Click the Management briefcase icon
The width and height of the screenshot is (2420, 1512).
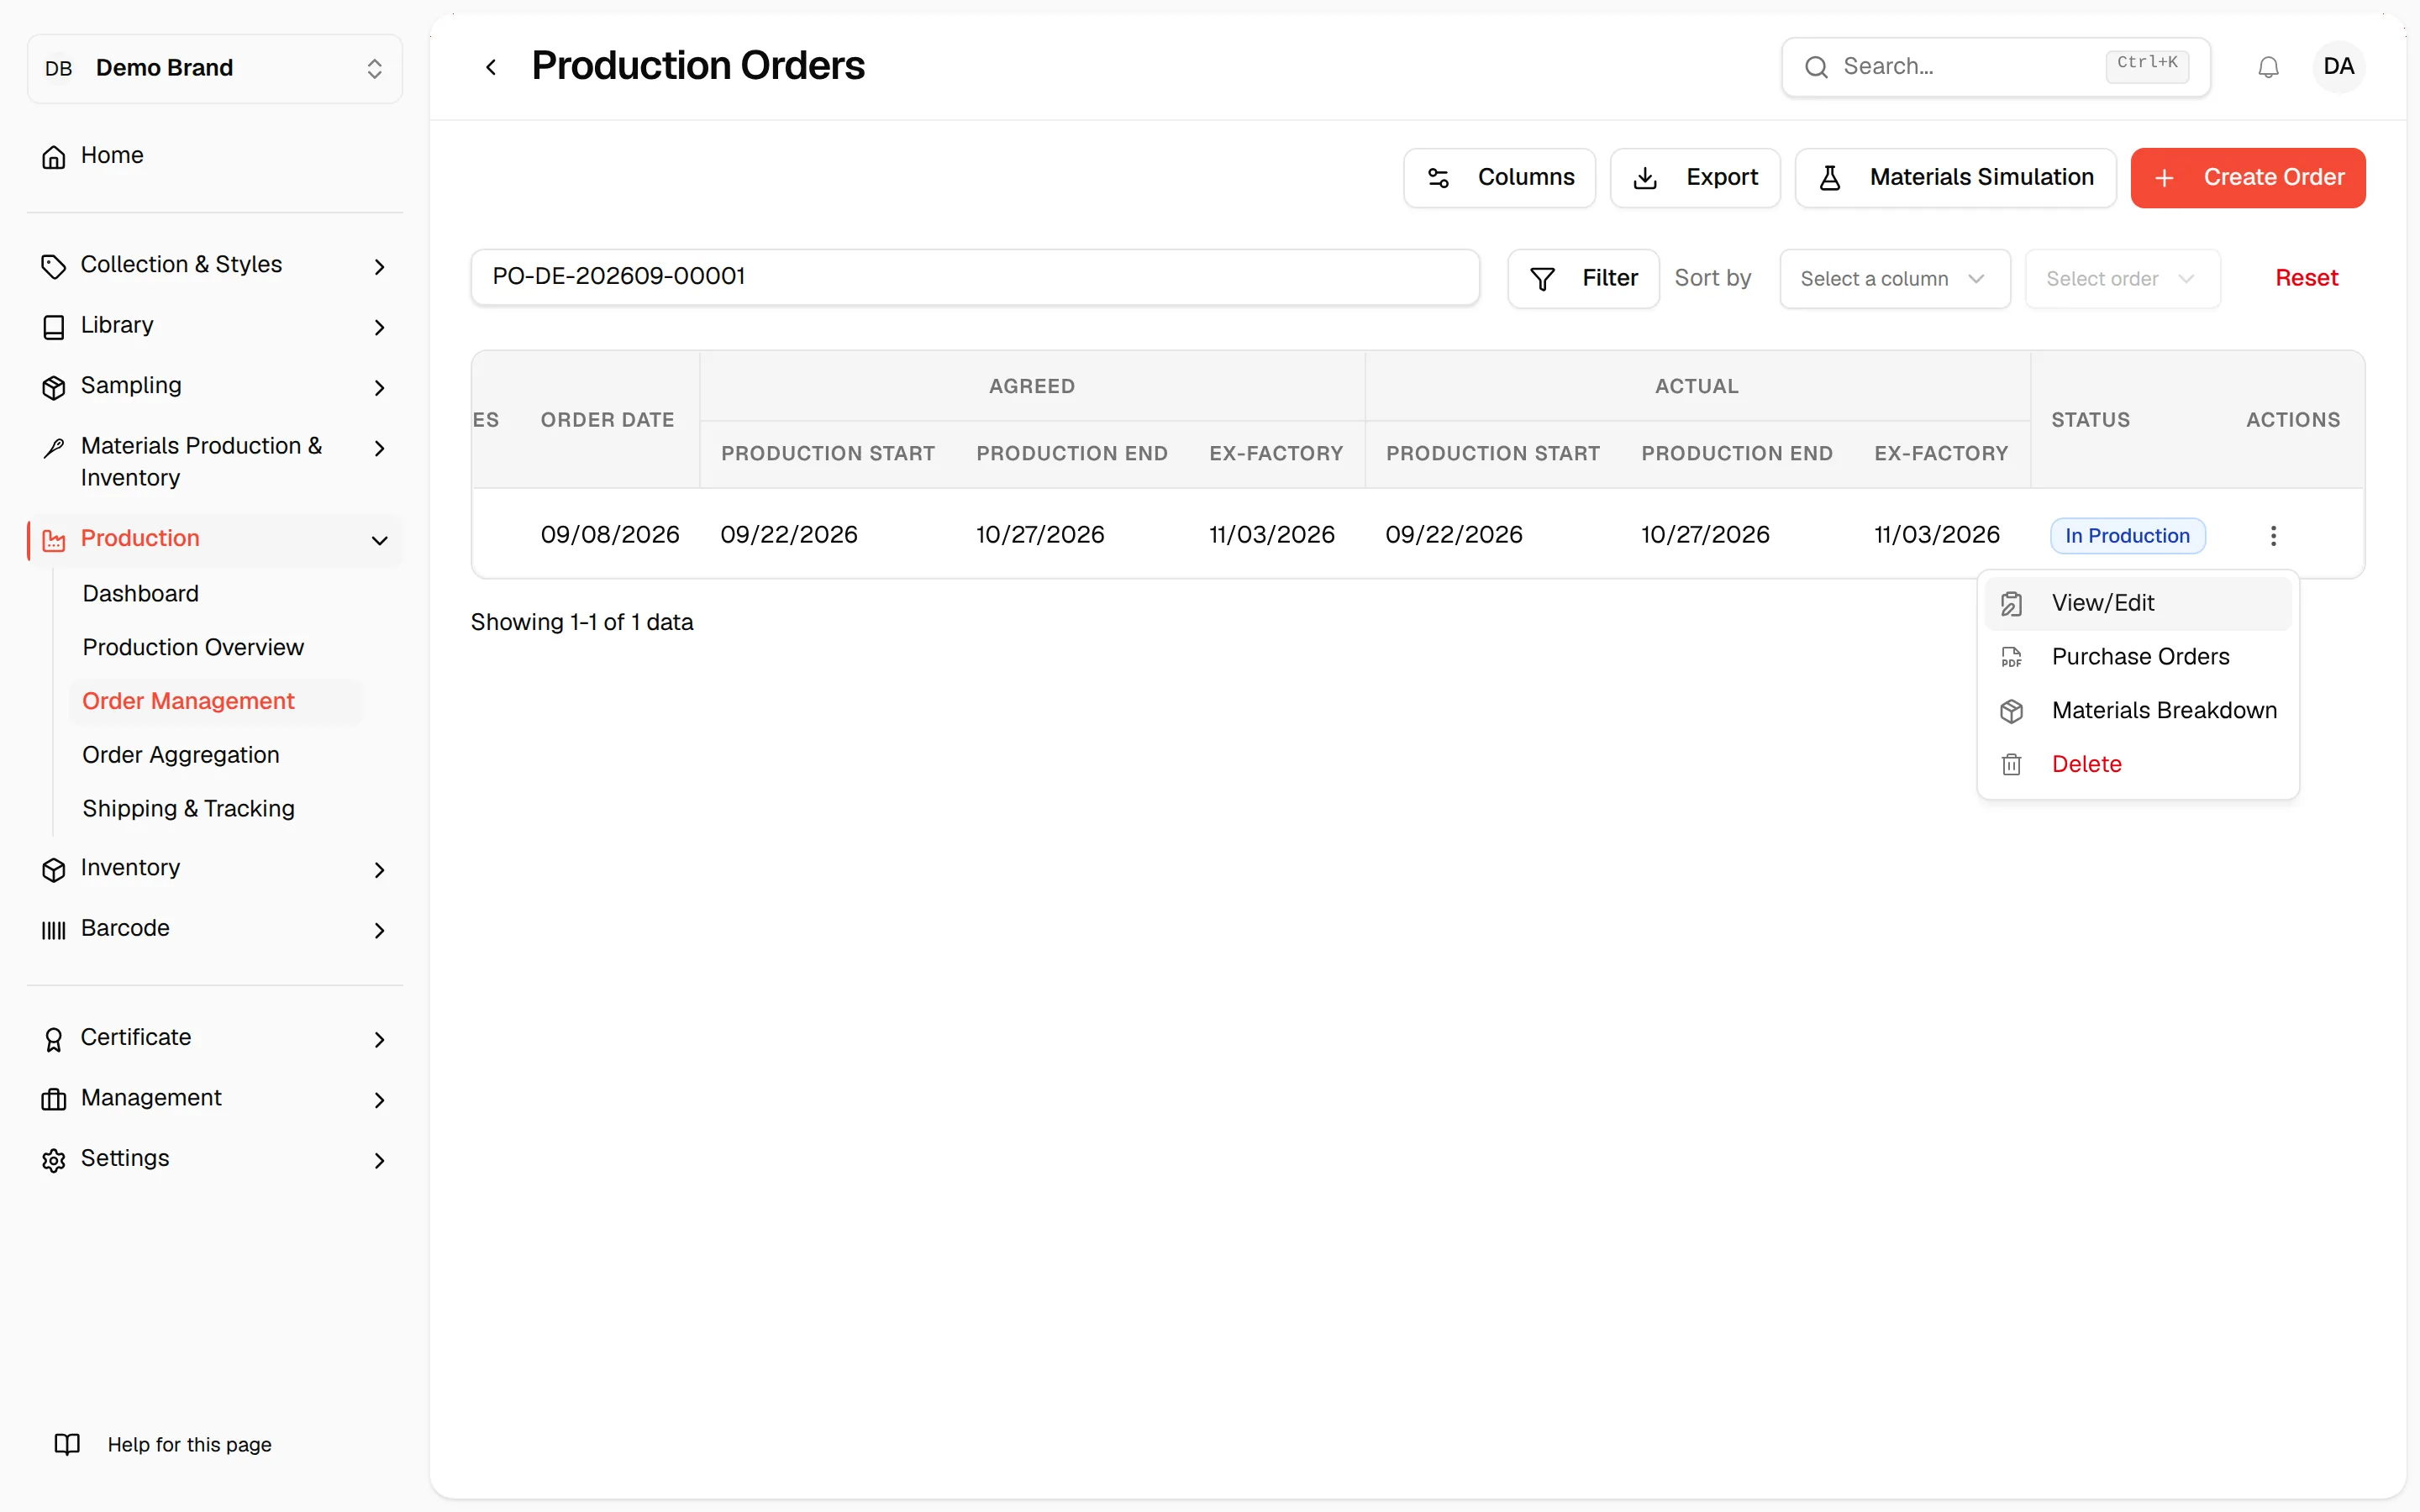coord(54,1100)
